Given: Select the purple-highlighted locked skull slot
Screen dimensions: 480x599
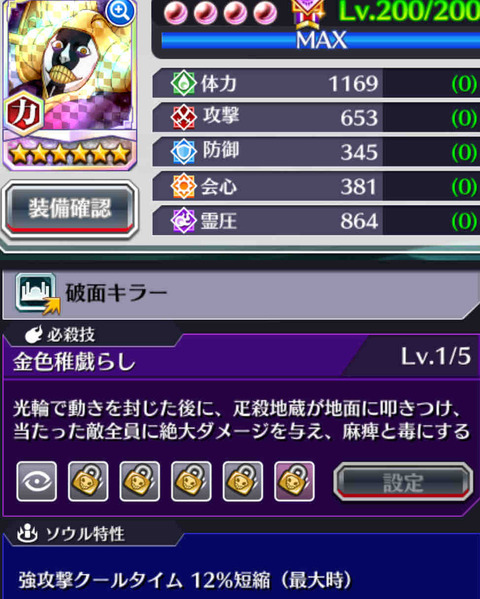Looking at the screenshot, I should [x=294, y=481].
